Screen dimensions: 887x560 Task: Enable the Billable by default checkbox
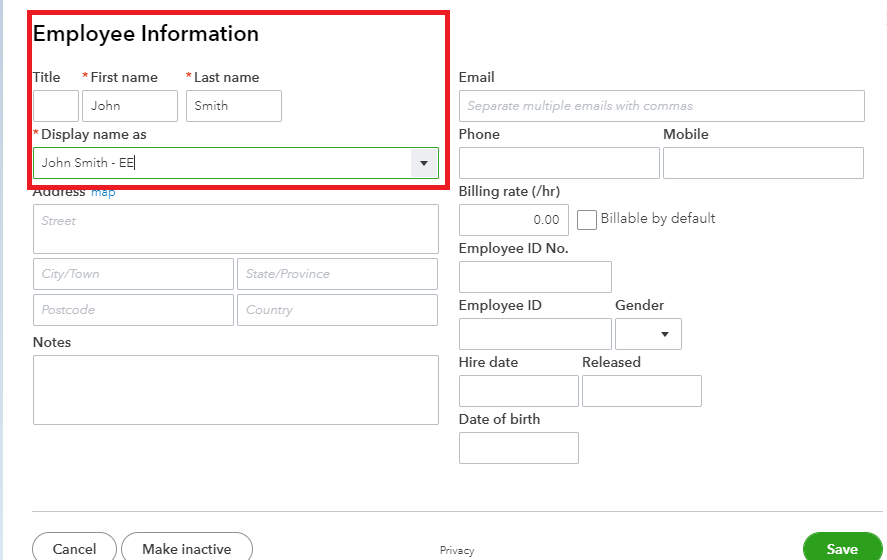tap(587, 220)
